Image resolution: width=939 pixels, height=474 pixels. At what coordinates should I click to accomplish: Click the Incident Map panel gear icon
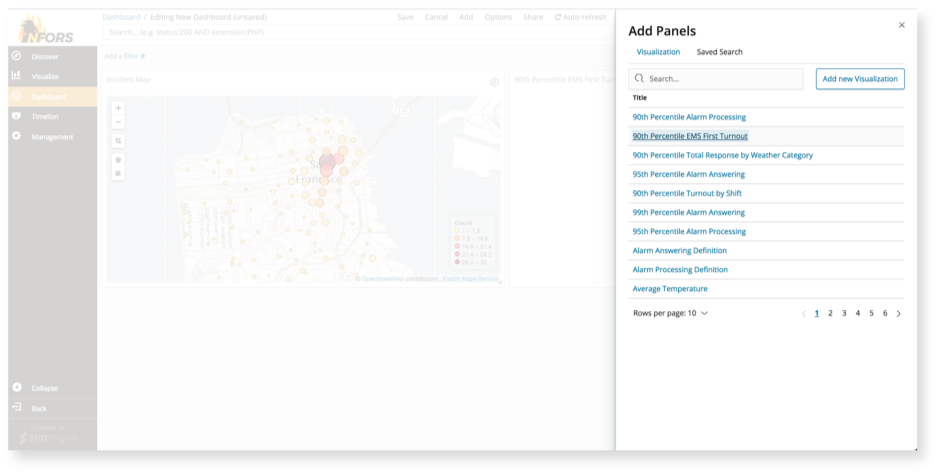point(494,82)
